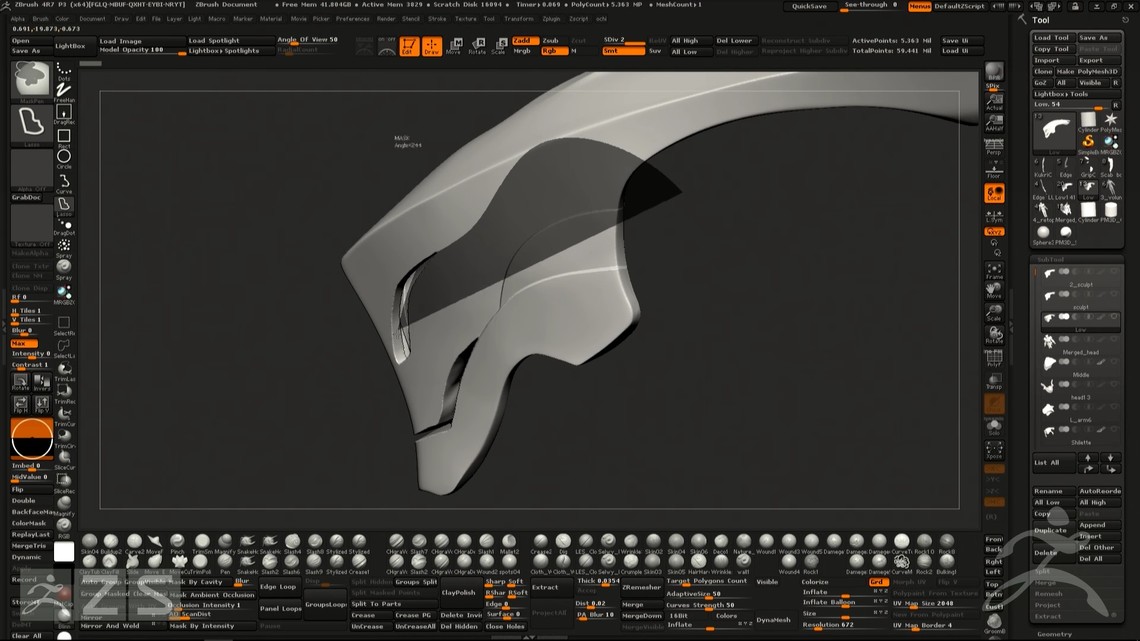Select the Sphere3D tool thumbnail
The width and height of the screenshot is (1140, 641).
pos(1043,234)
